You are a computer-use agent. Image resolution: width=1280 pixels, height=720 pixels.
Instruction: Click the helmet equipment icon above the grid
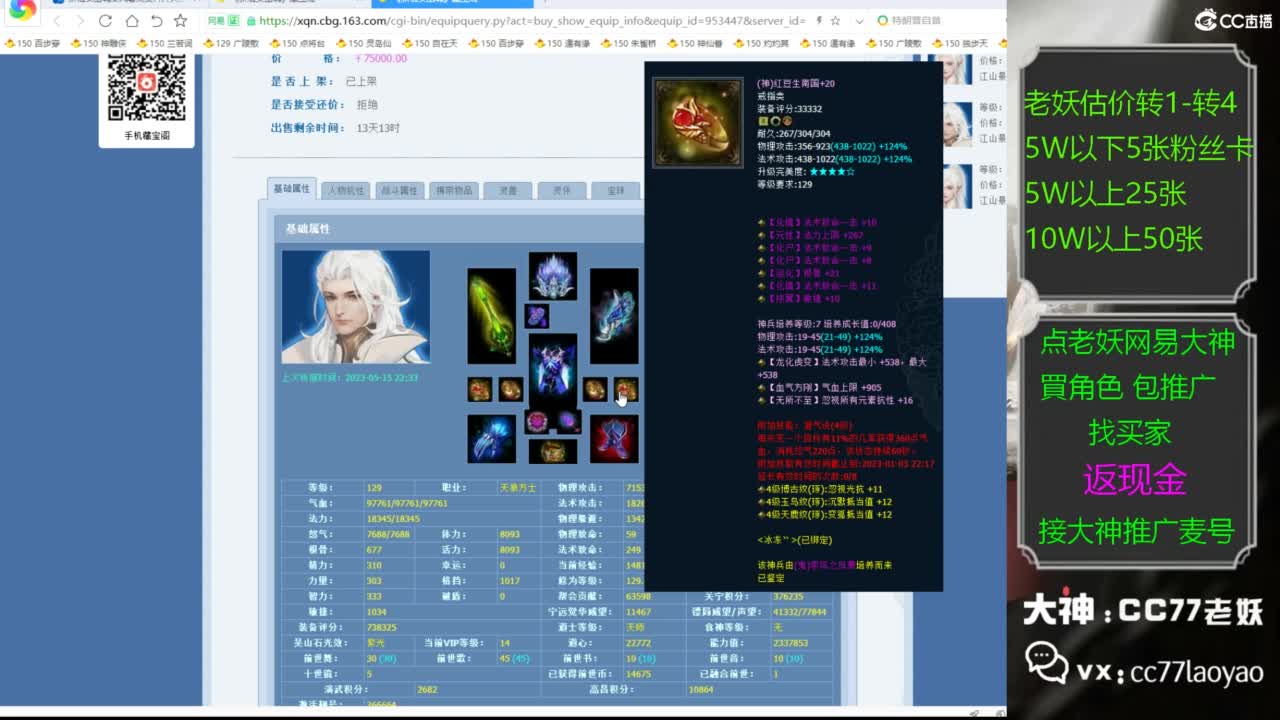[552, 276]
